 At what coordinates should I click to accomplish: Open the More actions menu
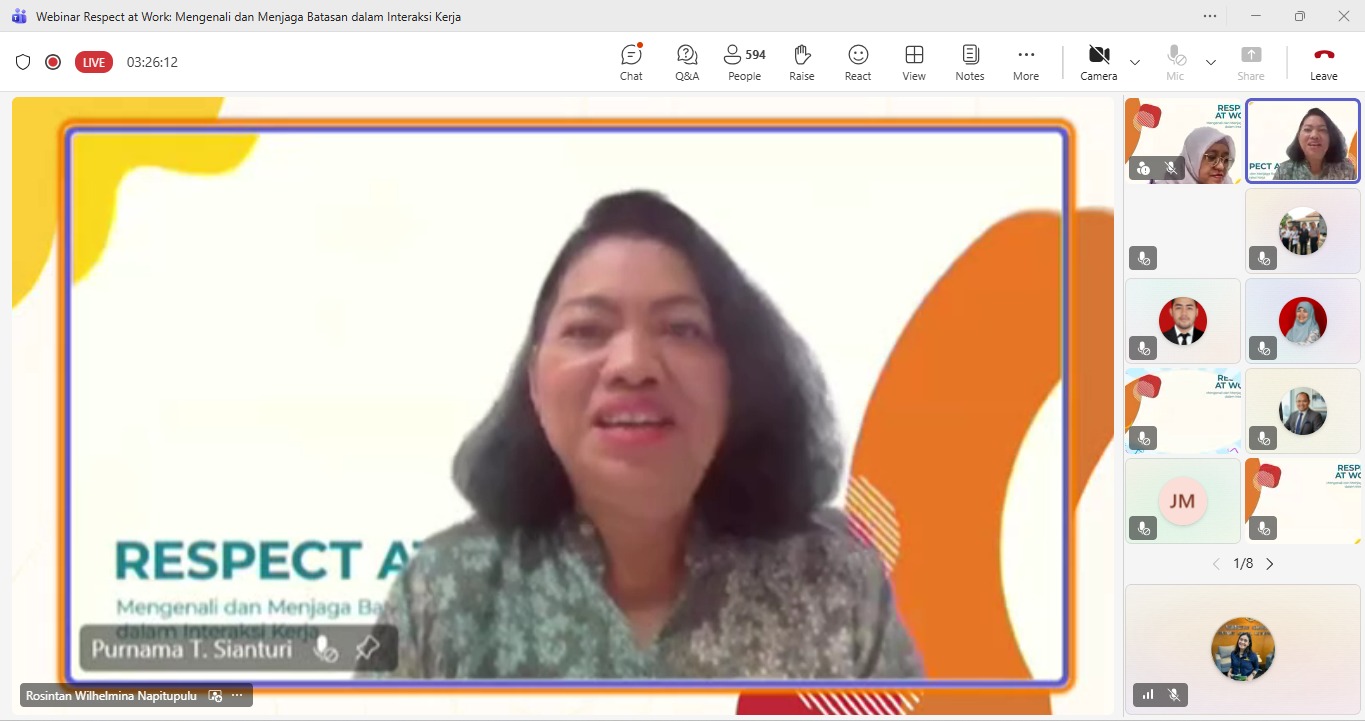coord(1025,62)
